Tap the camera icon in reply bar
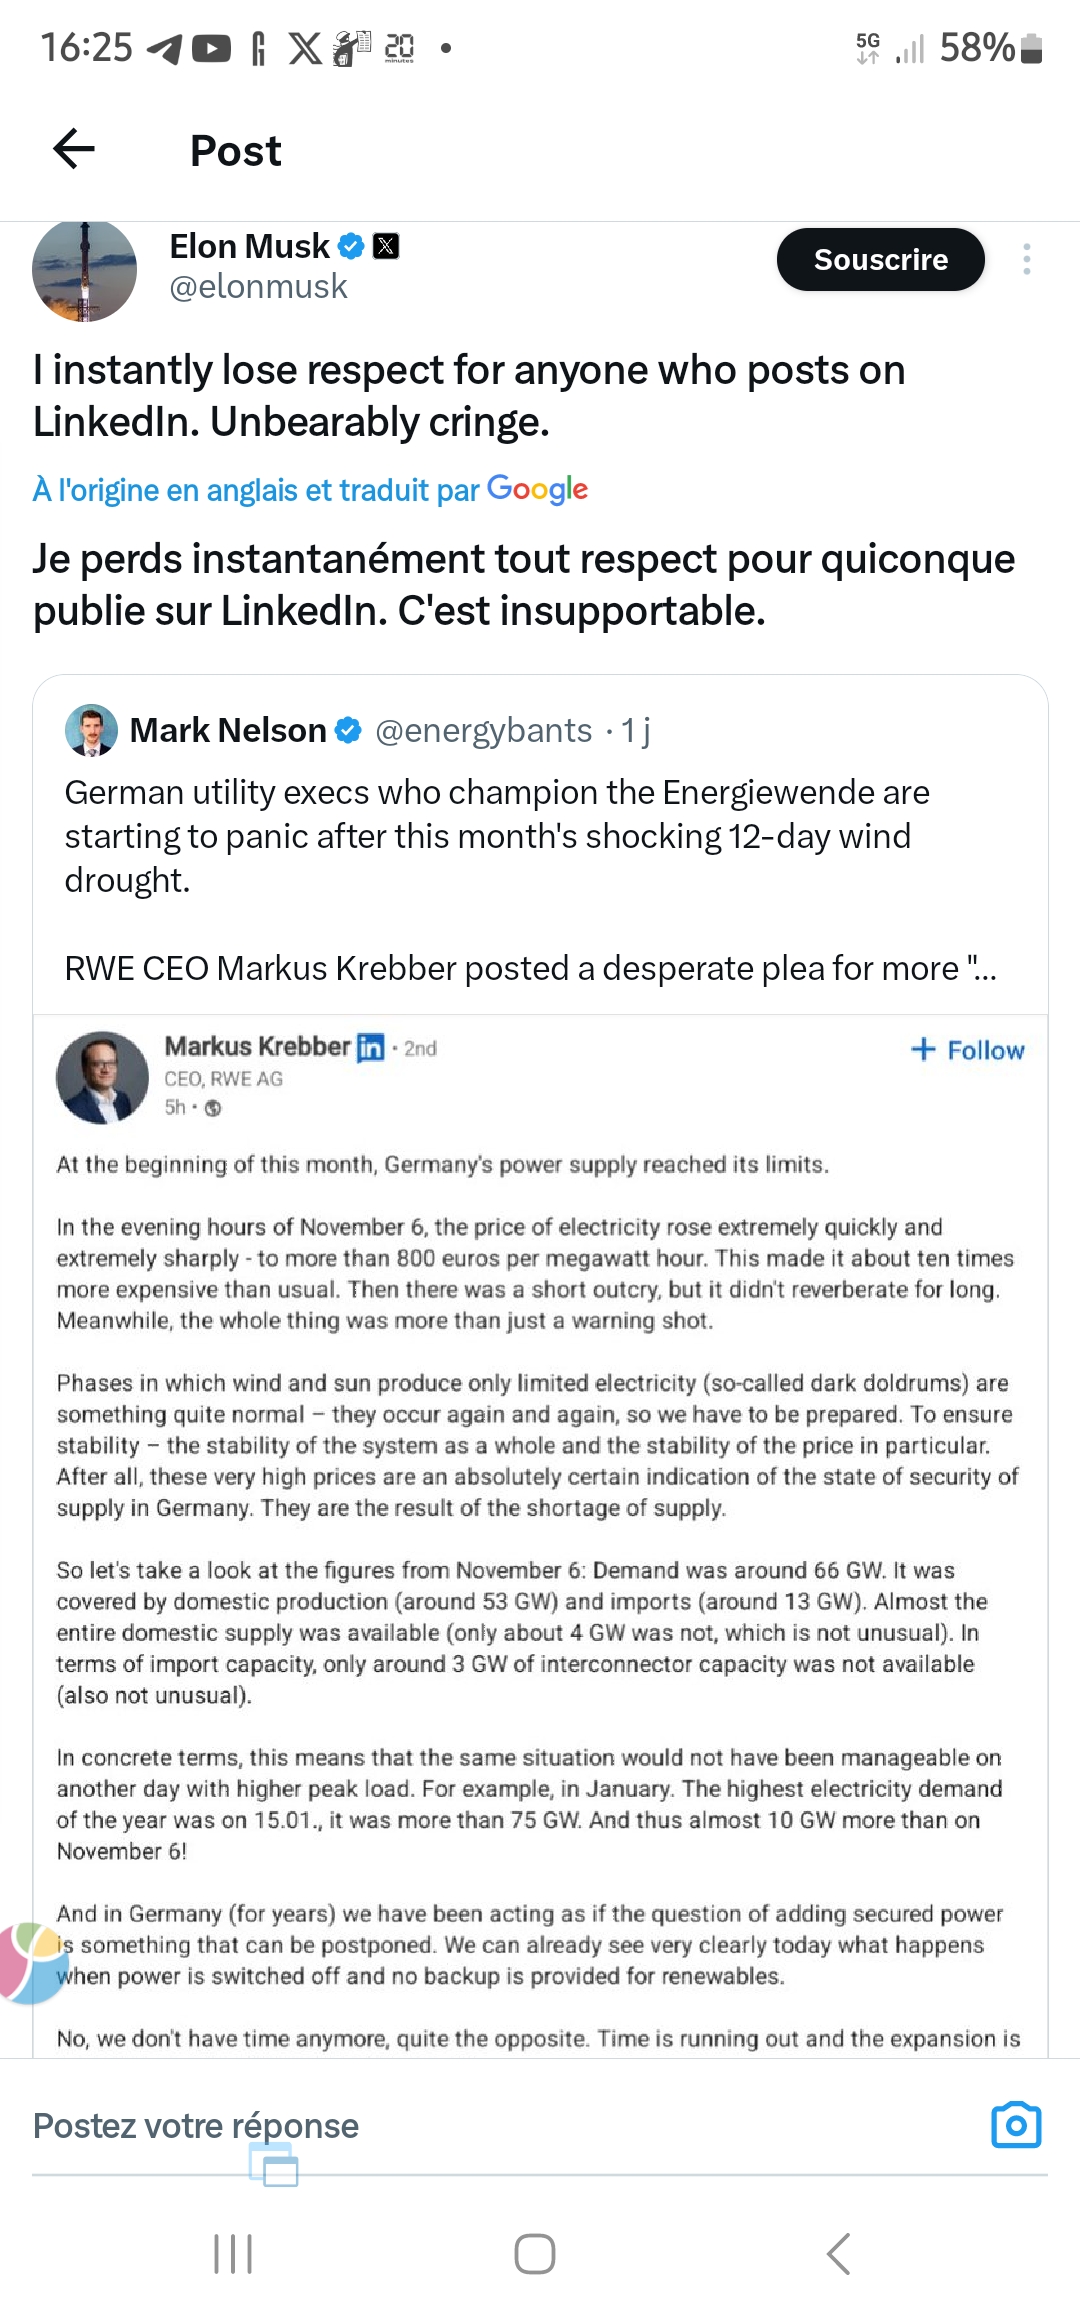Image resolution: width=1080 pixels, height=2316 pixels. point(1016,2125)
